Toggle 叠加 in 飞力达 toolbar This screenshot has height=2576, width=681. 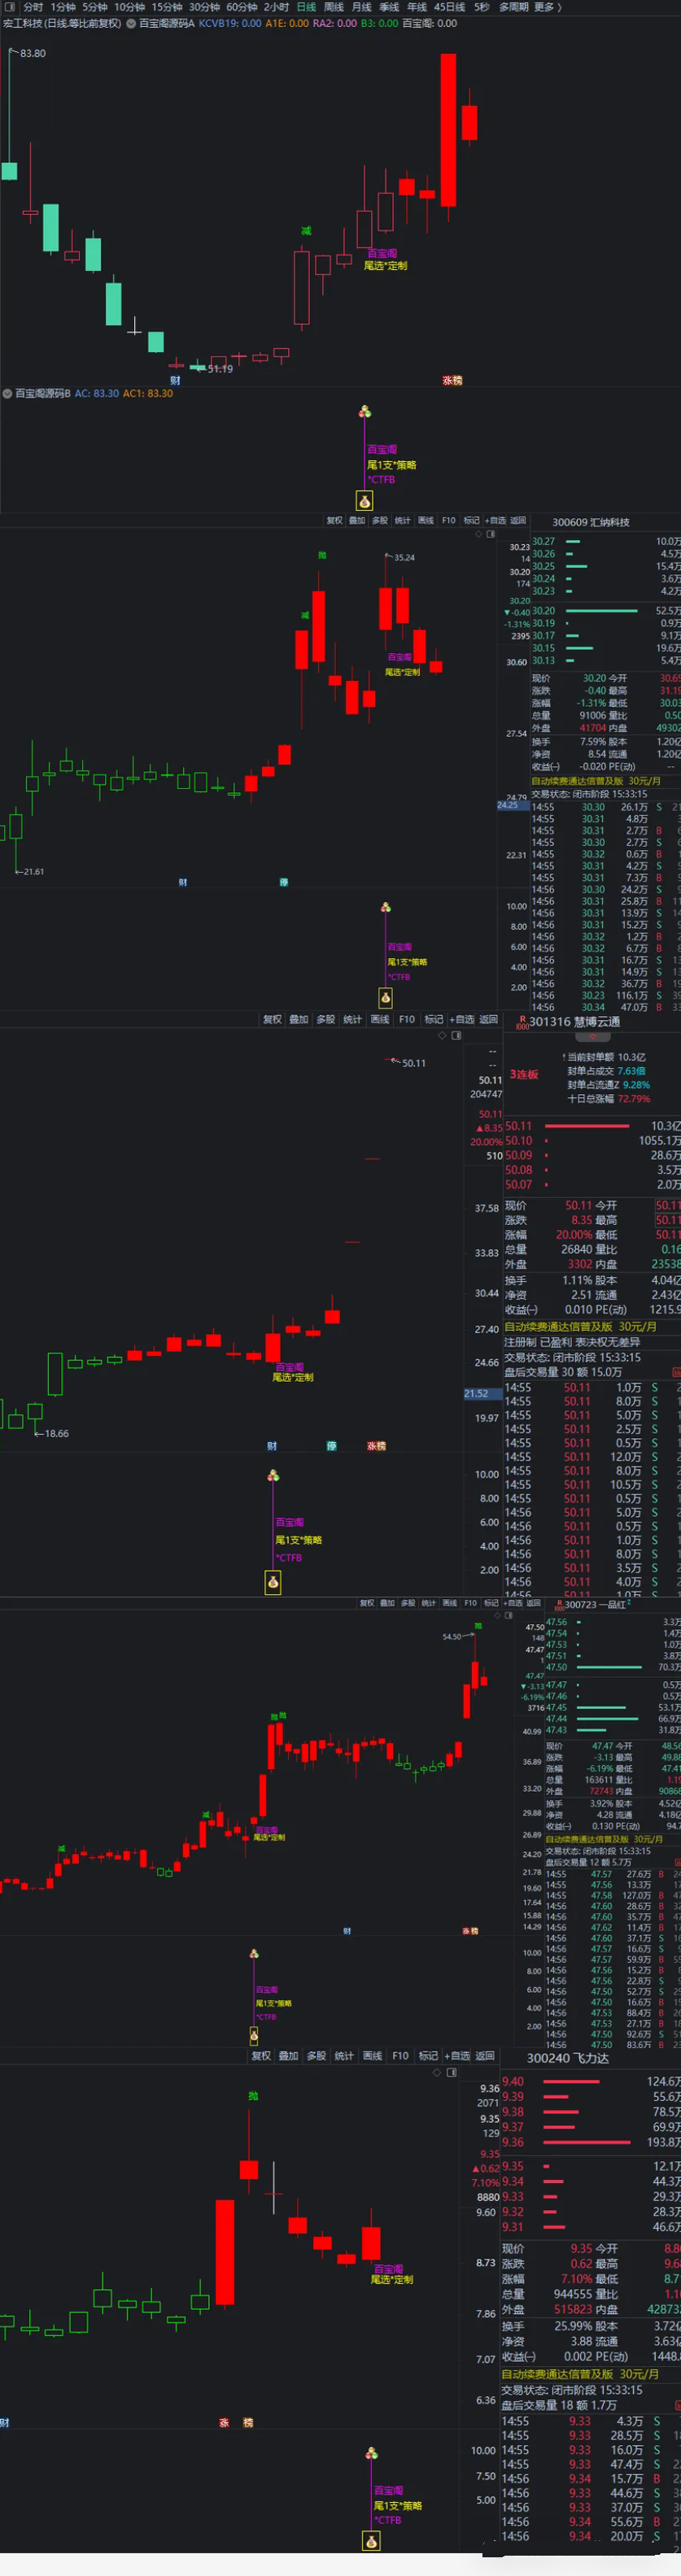[289, 2056]
